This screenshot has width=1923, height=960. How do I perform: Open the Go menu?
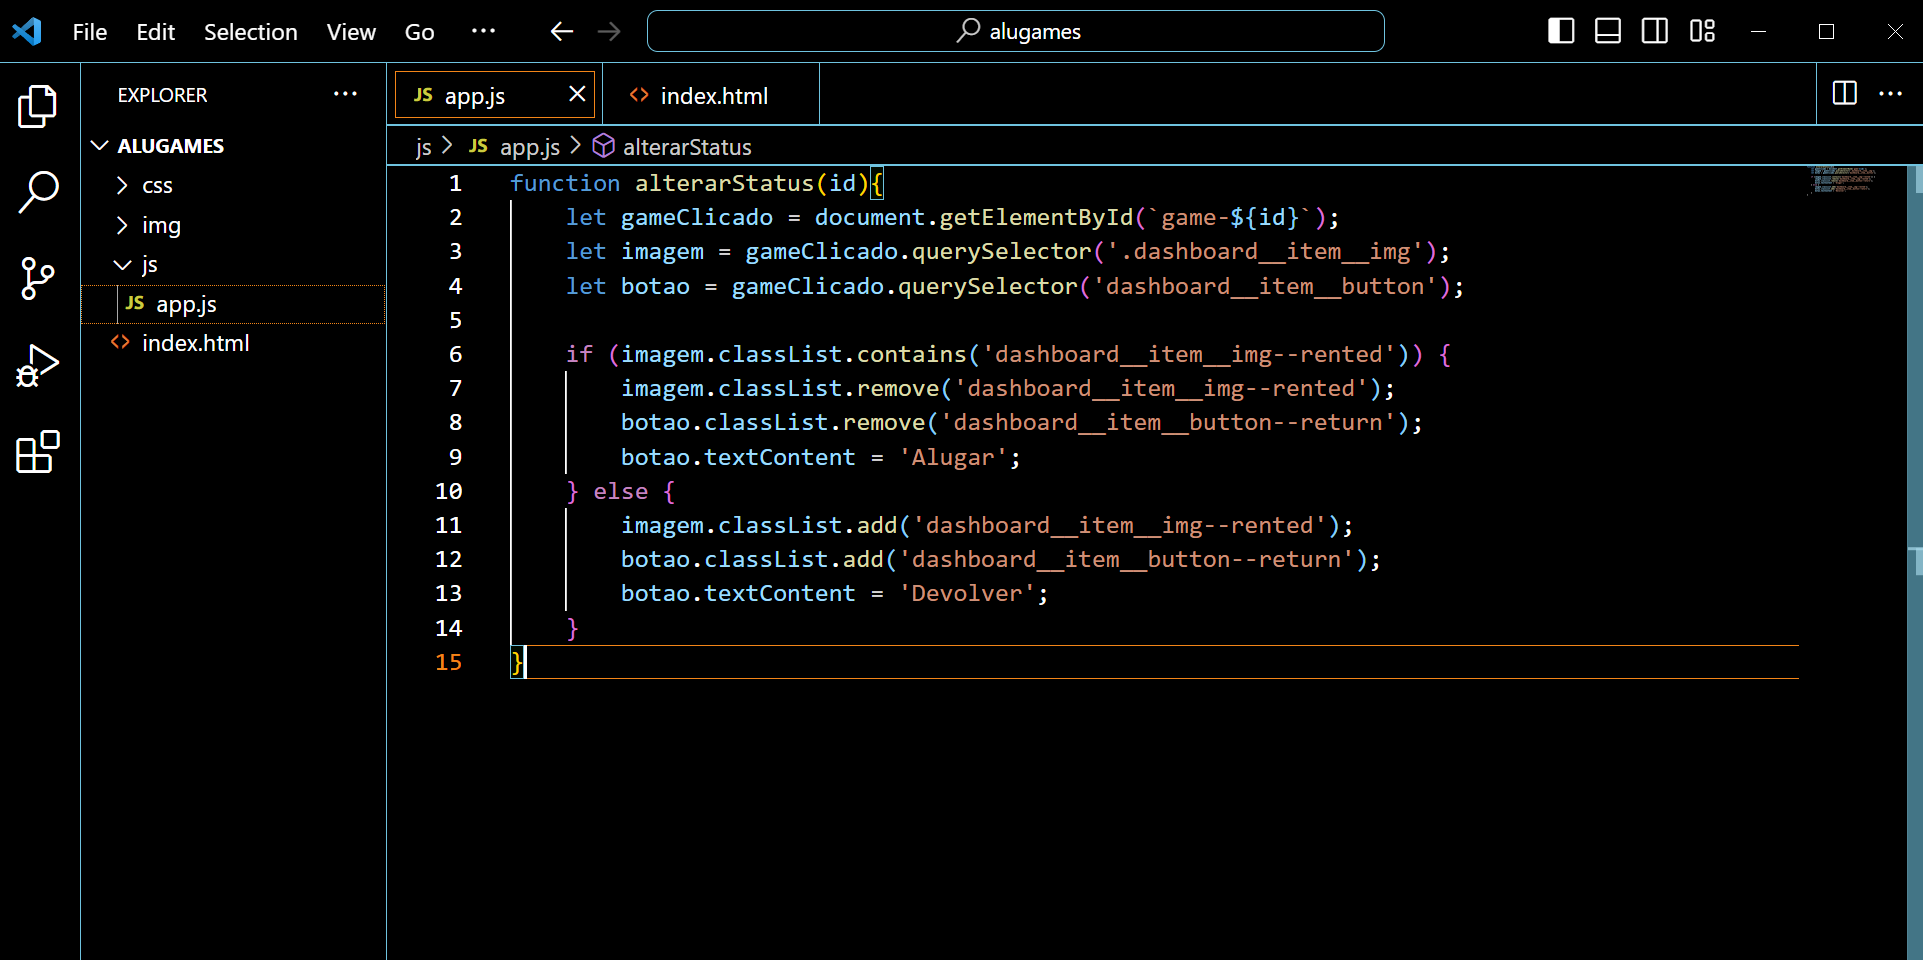point(419,32)
